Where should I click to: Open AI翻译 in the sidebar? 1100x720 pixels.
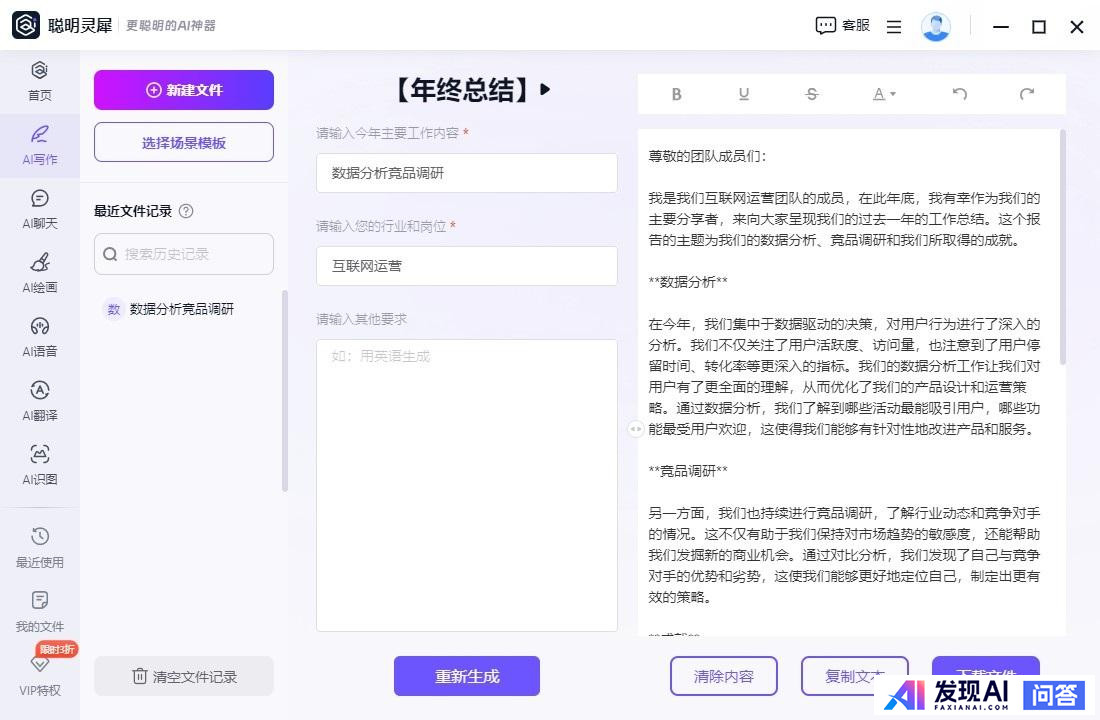pyautogui.click(x=40, y=401)
